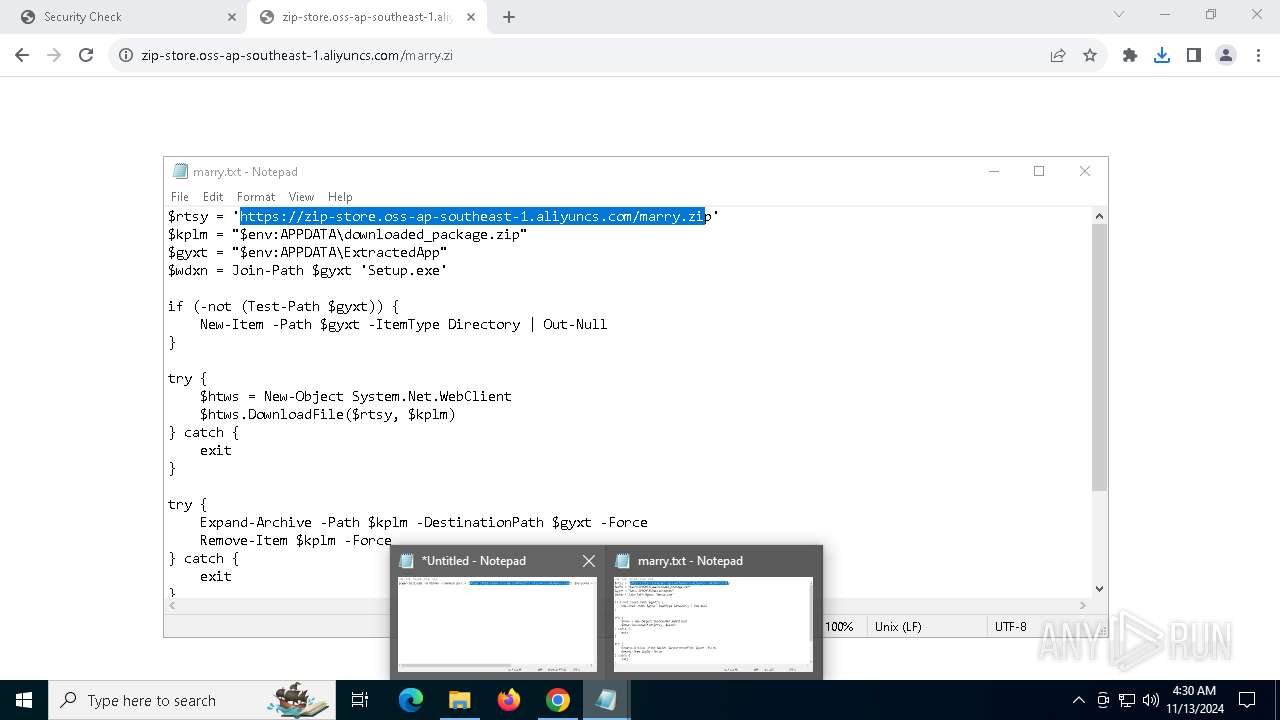Maximize the marry.txt Notepad window
The image size is (1280, 720).
[1039, 171]
